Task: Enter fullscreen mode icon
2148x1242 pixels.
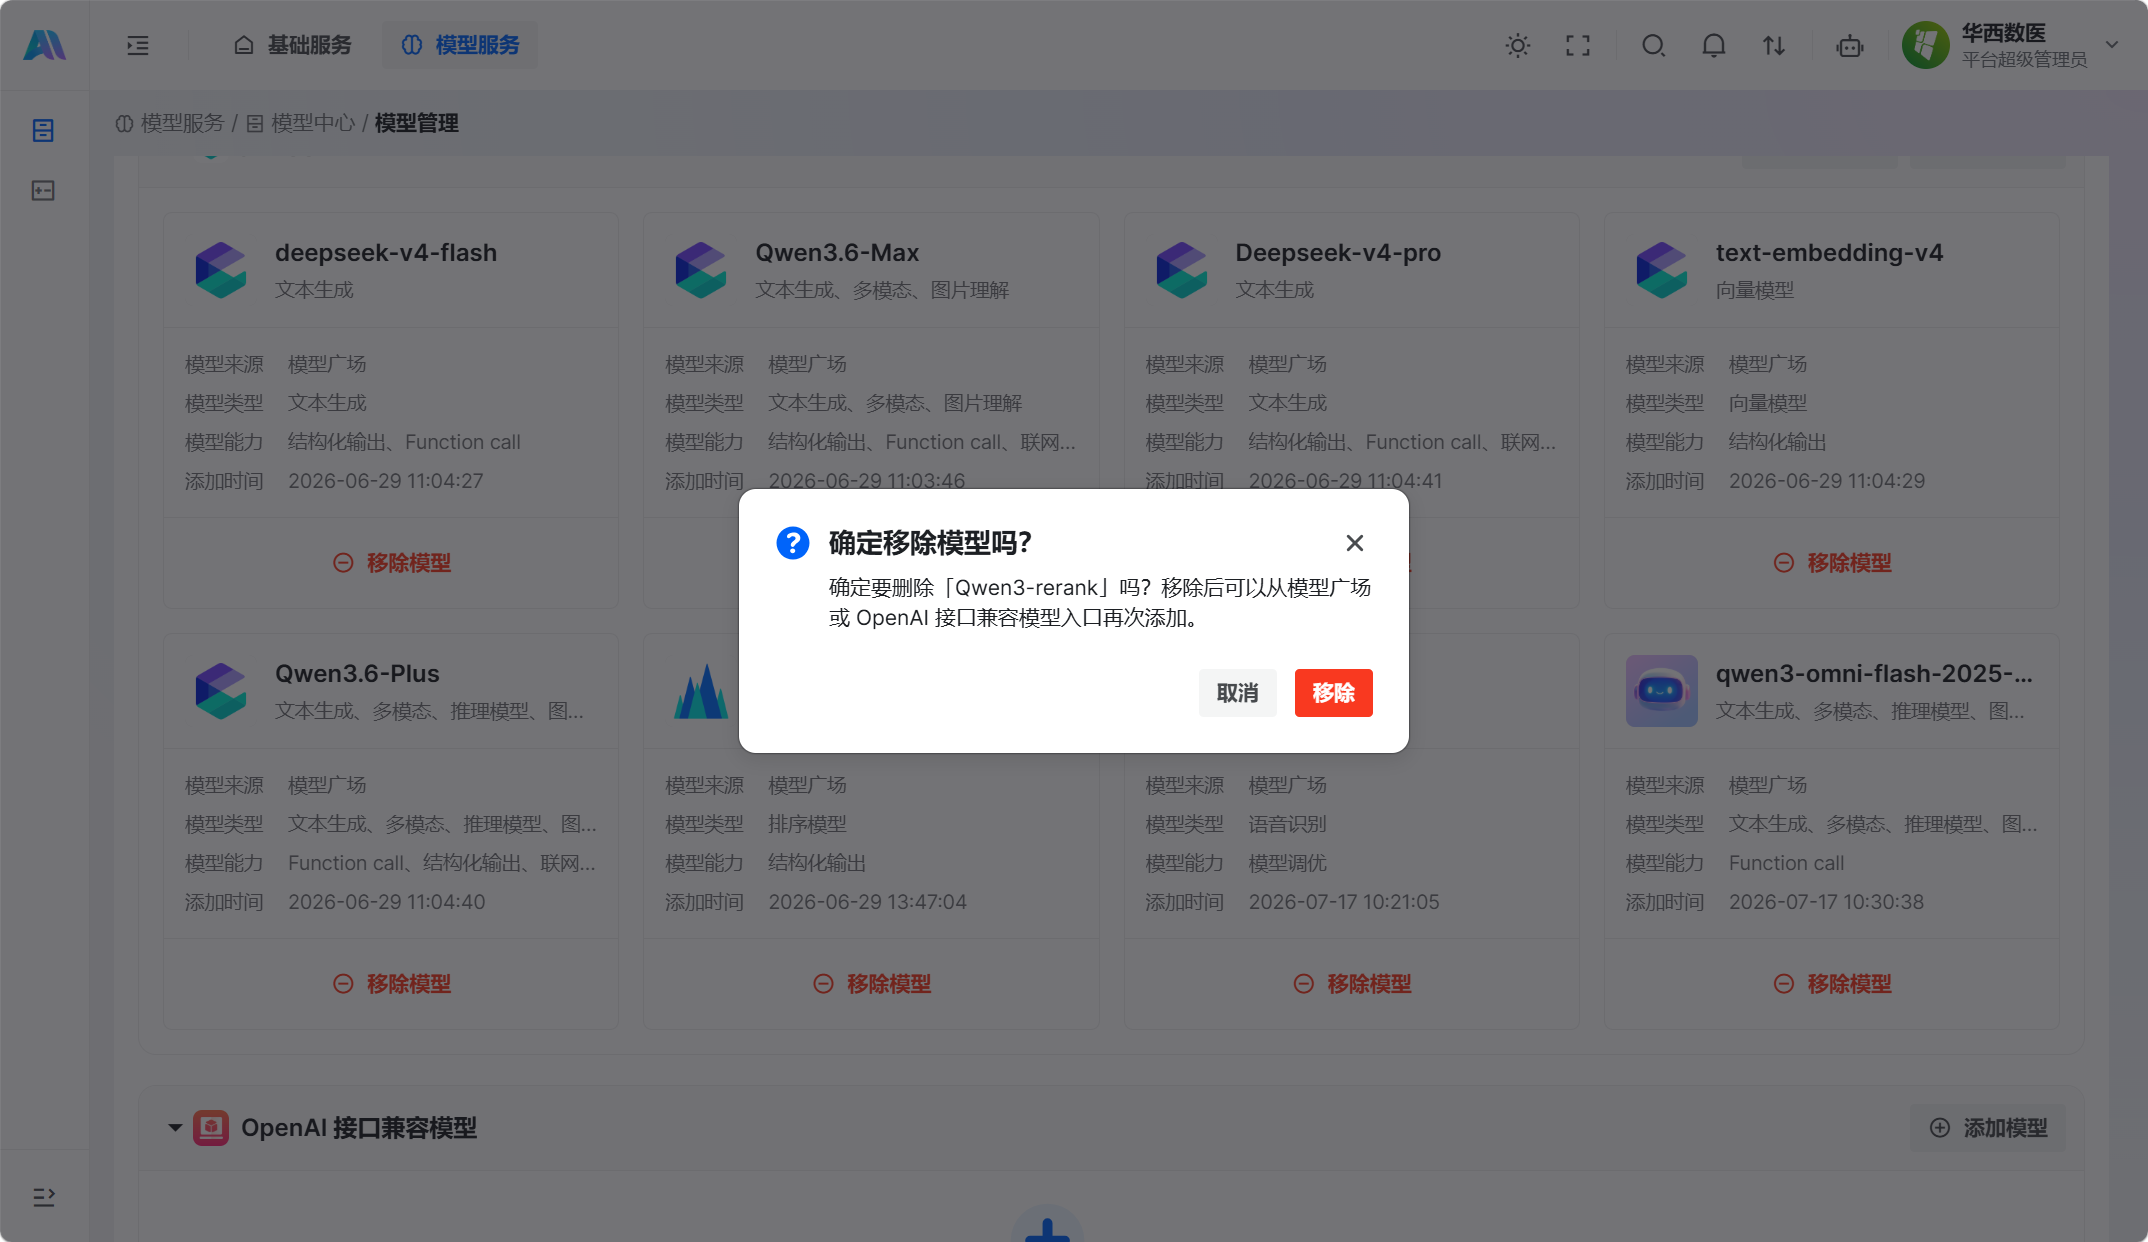Action: pos(1578,45)
